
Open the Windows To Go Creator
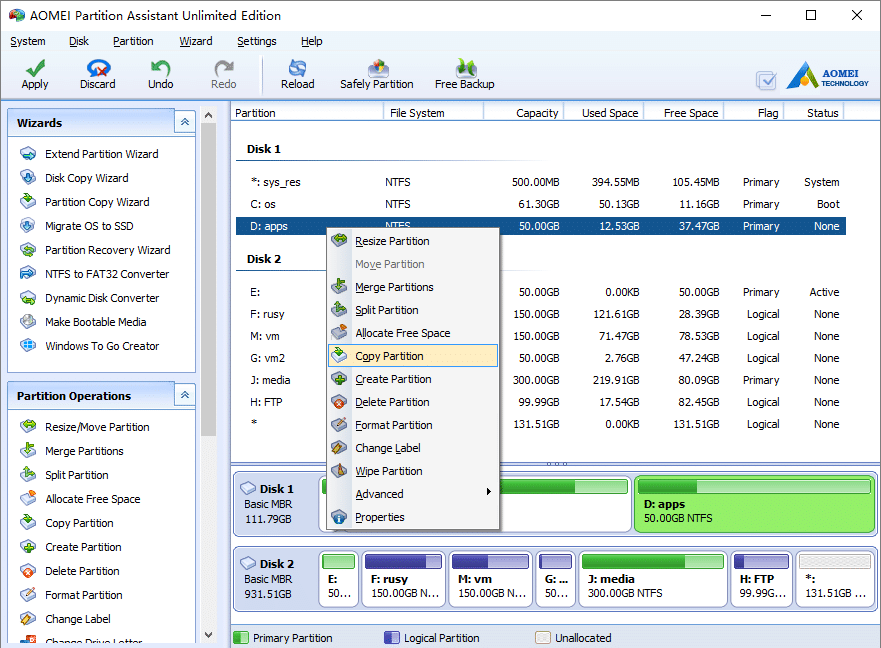[102, 346]
